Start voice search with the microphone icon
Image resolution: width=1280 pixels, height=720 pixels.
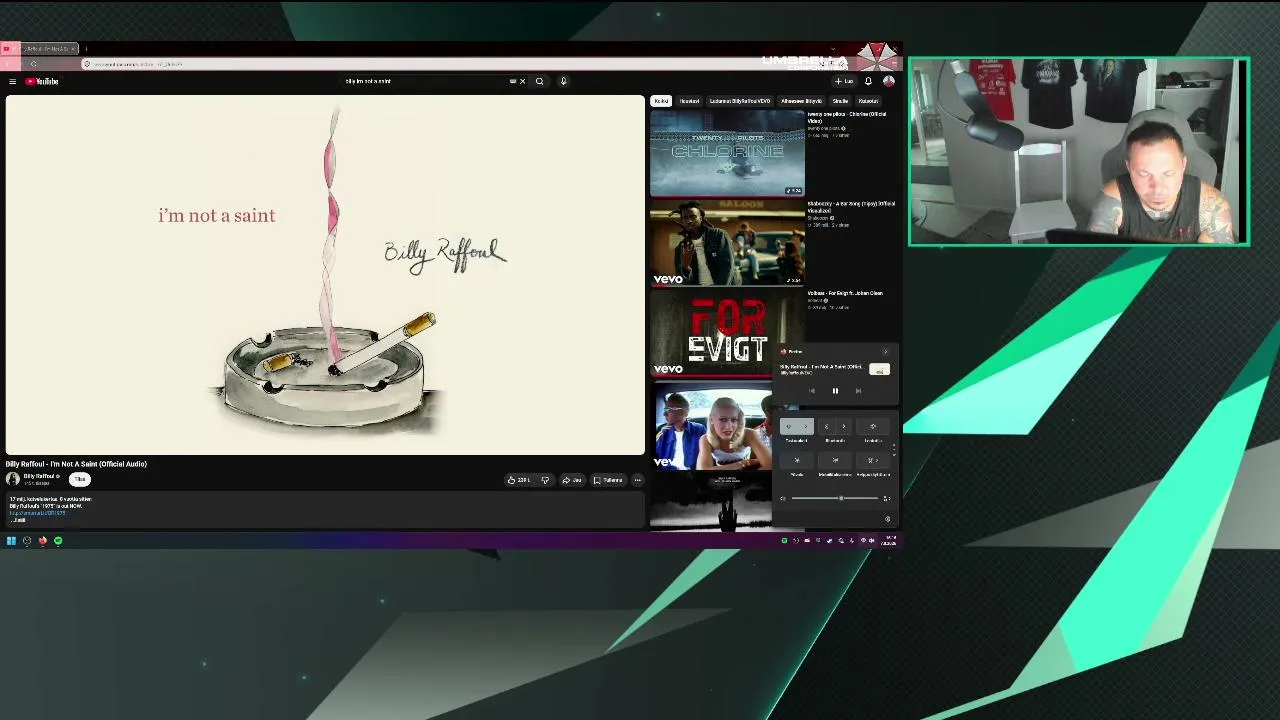[563, 82]
